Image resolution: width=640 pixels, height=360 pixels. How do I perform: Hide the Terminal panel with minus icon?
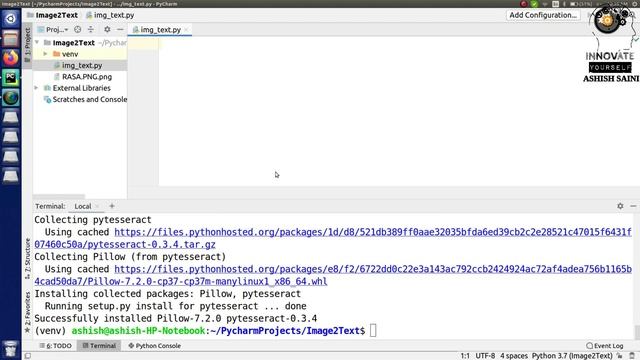click(633, 206)
